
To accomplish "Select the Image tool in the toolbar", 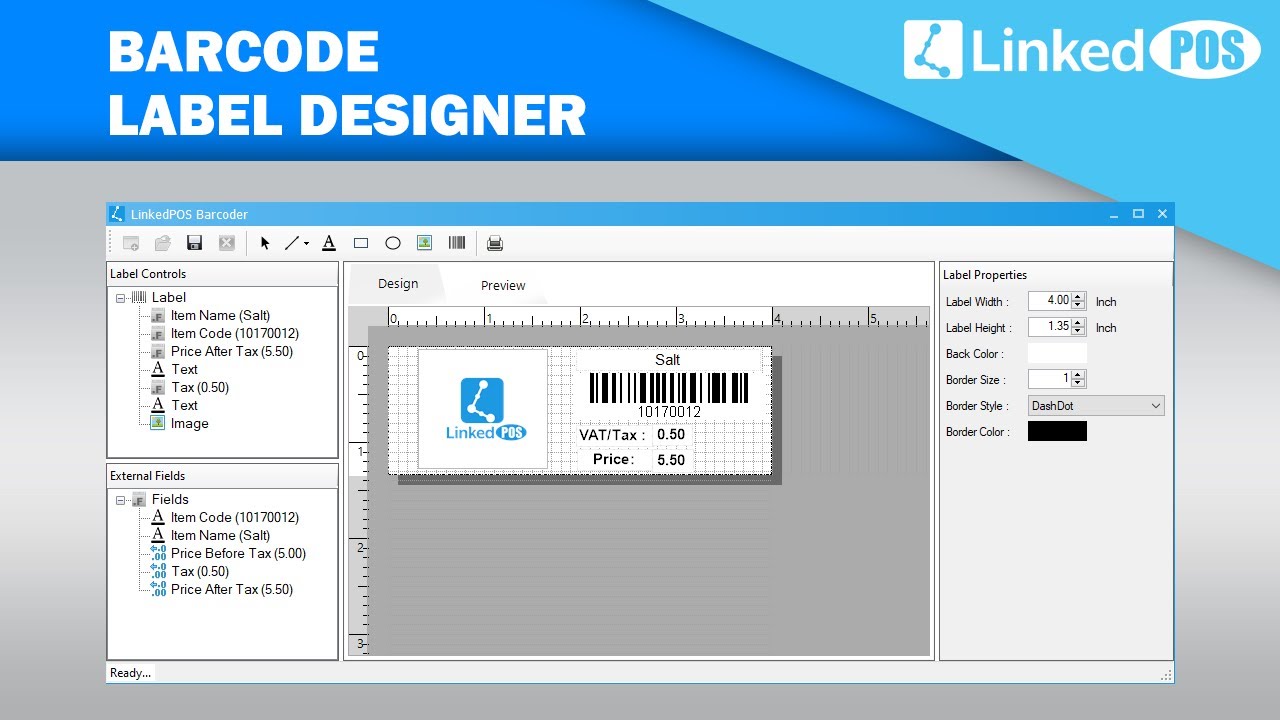I will tap(425, 243).
